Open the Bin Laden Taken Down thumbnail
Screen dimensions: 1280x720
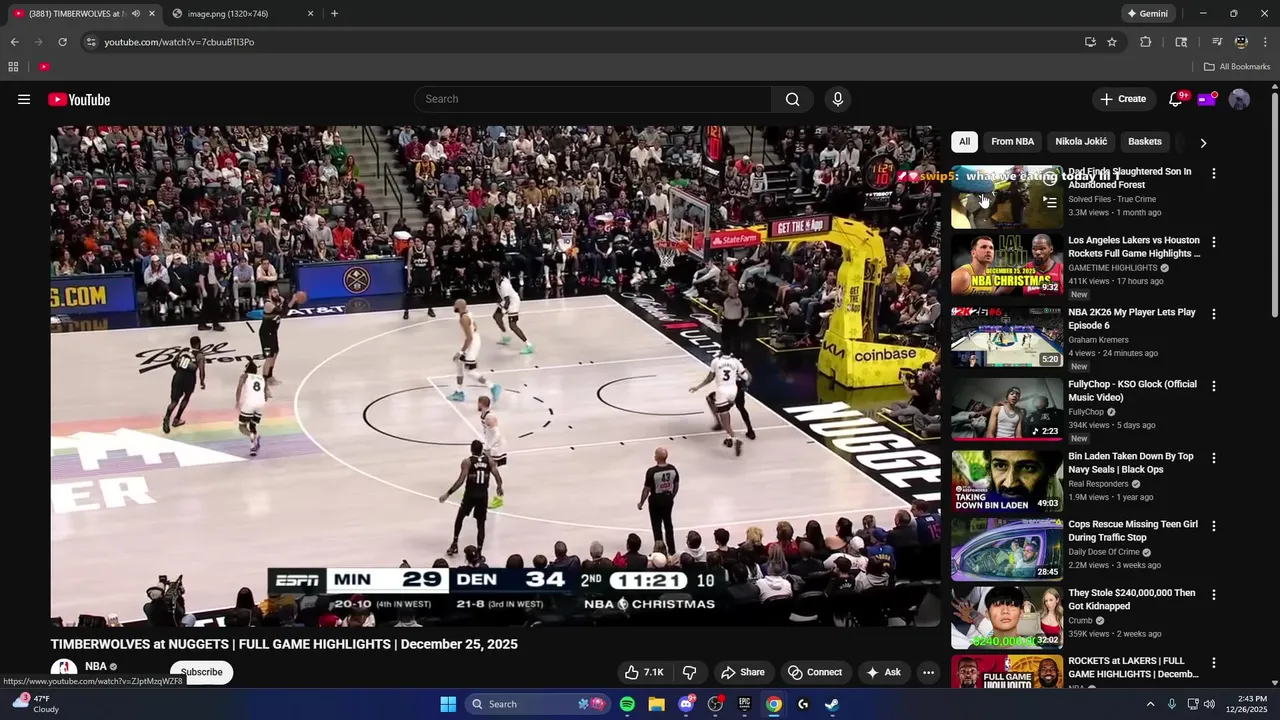coord(1007,481)
